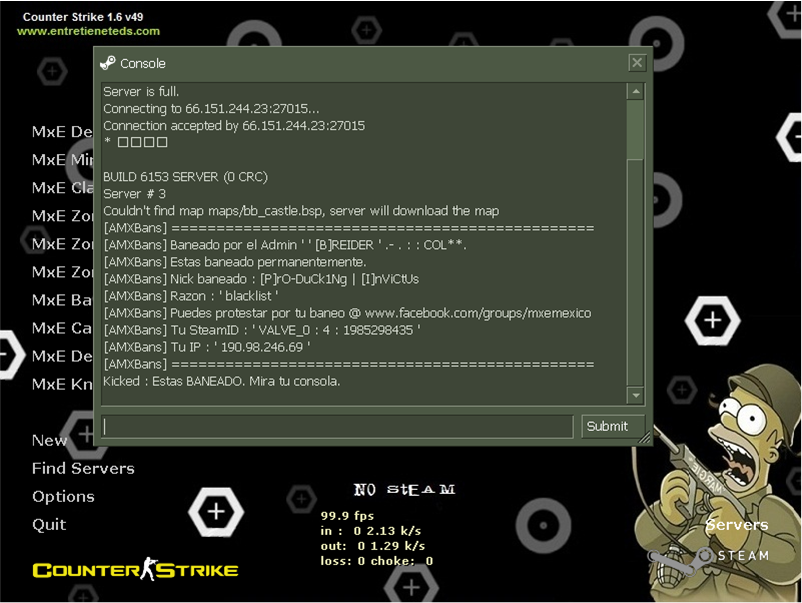Click the "Tu IP" console line
The height and width of the screenshot is (603, 802).
tap(207, 347)
